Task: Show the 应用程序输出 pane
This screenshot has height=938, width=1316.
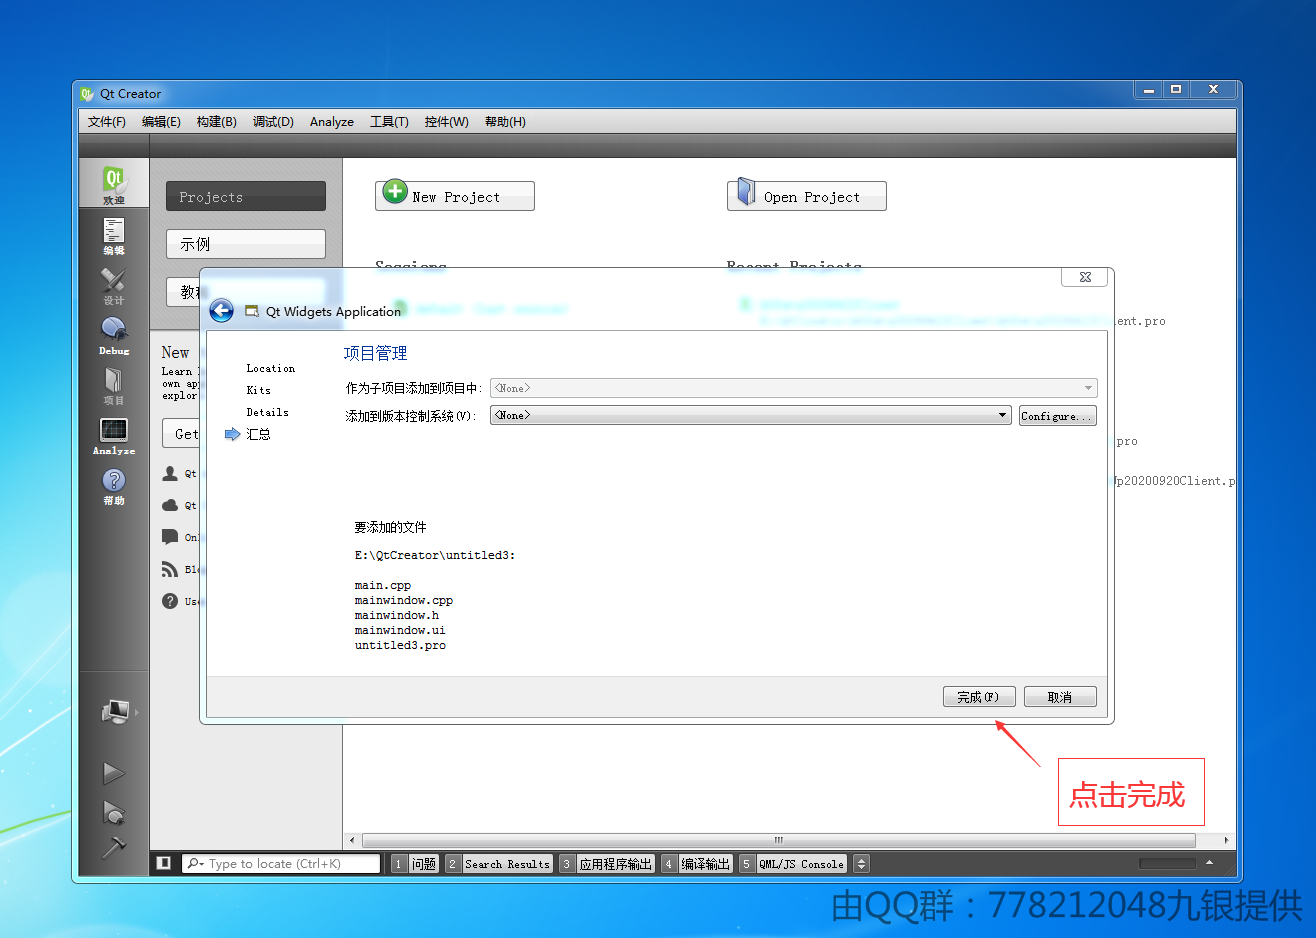Action: [606, 864]
